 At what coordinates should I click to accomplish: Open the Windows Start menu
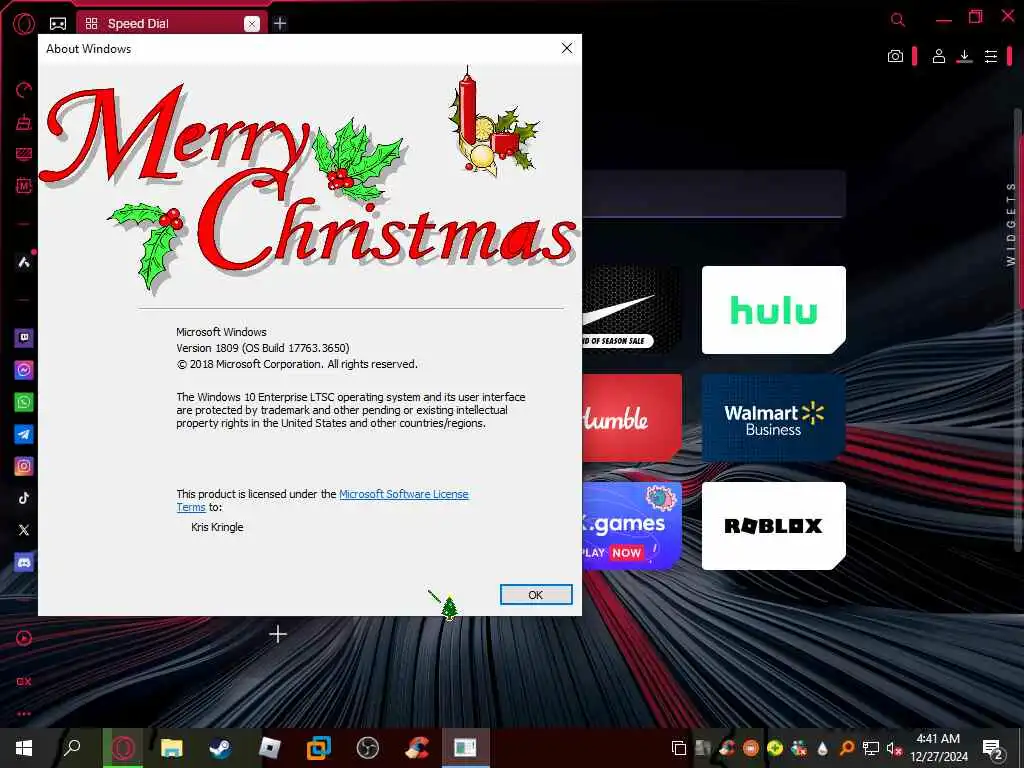24,748
